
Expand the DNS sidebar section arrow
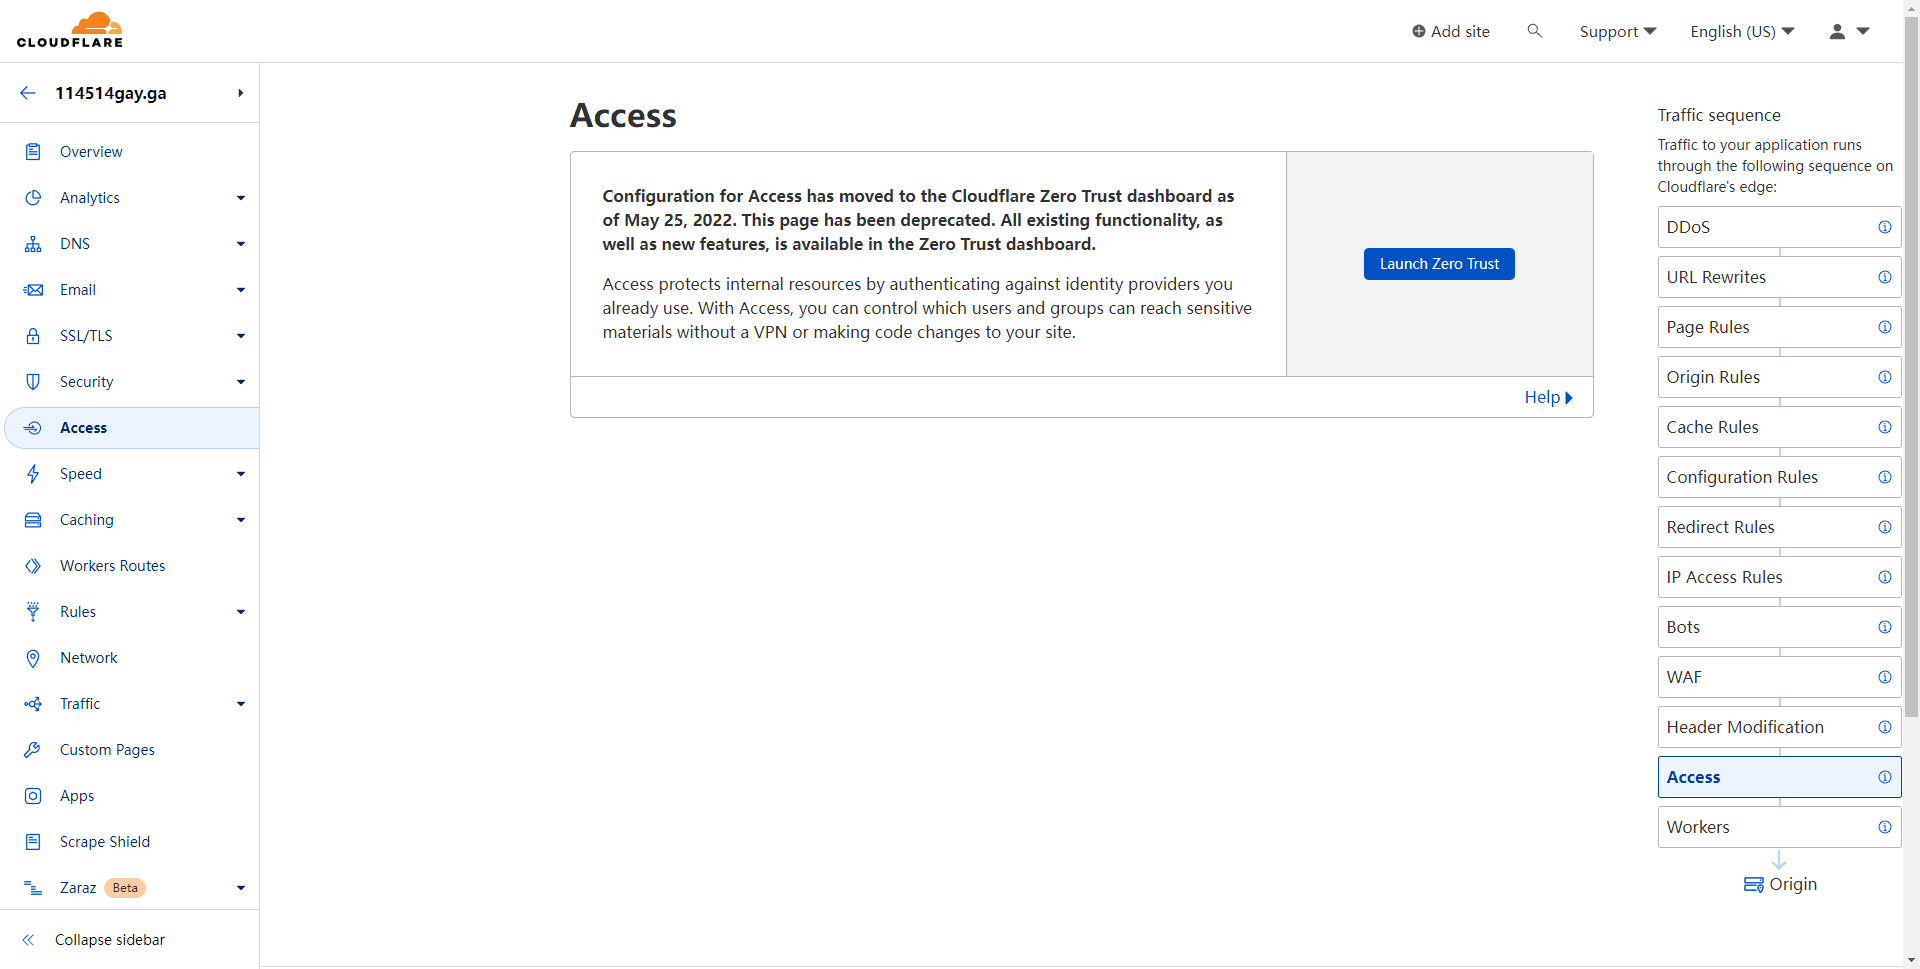coord(241,244)
